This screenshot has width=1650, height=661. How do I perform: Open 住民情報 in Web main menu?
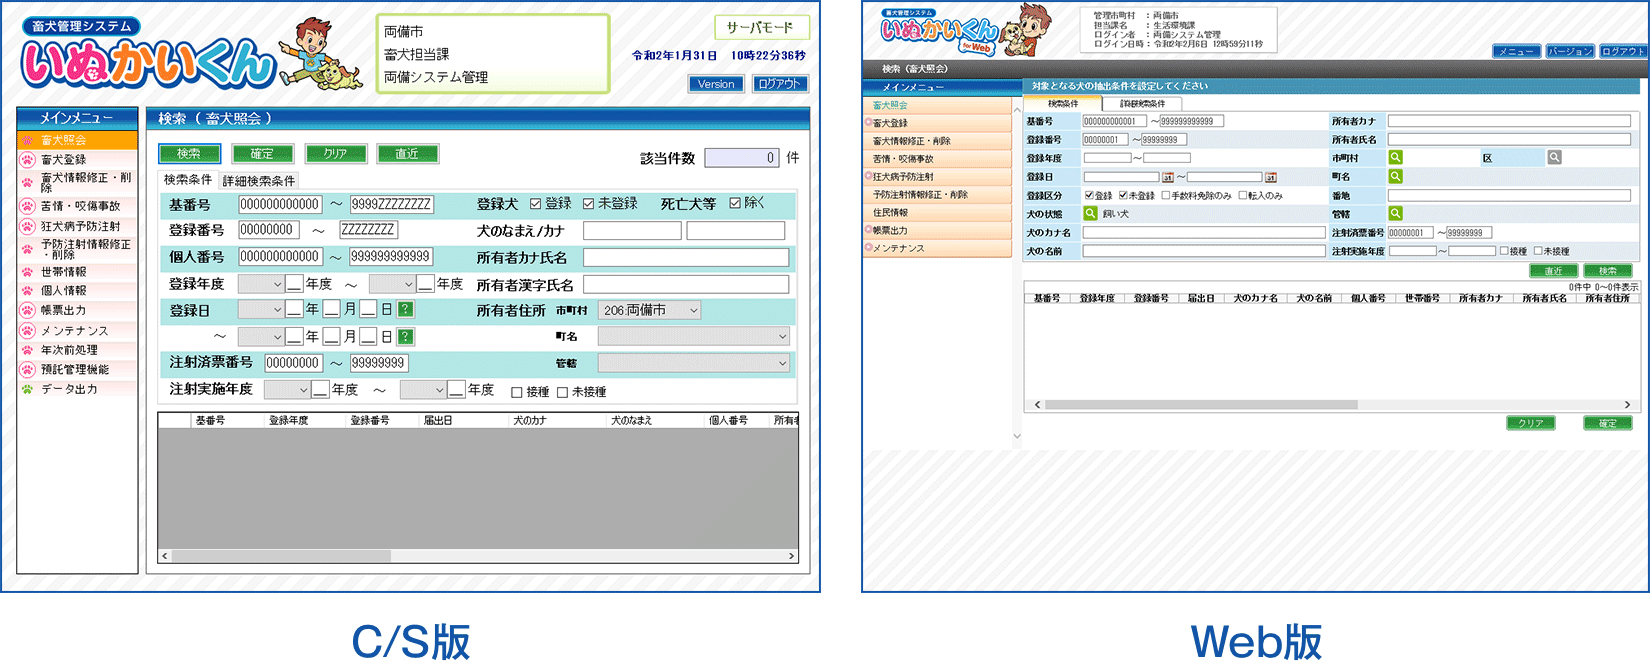point(938,212)
